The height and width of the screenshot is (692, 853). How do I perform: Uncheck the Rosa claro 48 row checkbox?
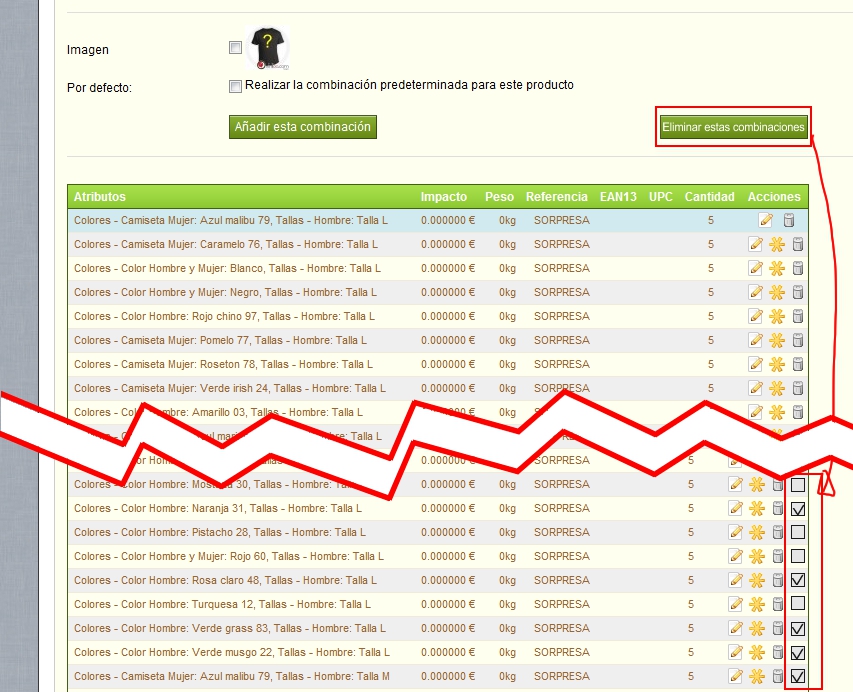[x=798, y=580]
